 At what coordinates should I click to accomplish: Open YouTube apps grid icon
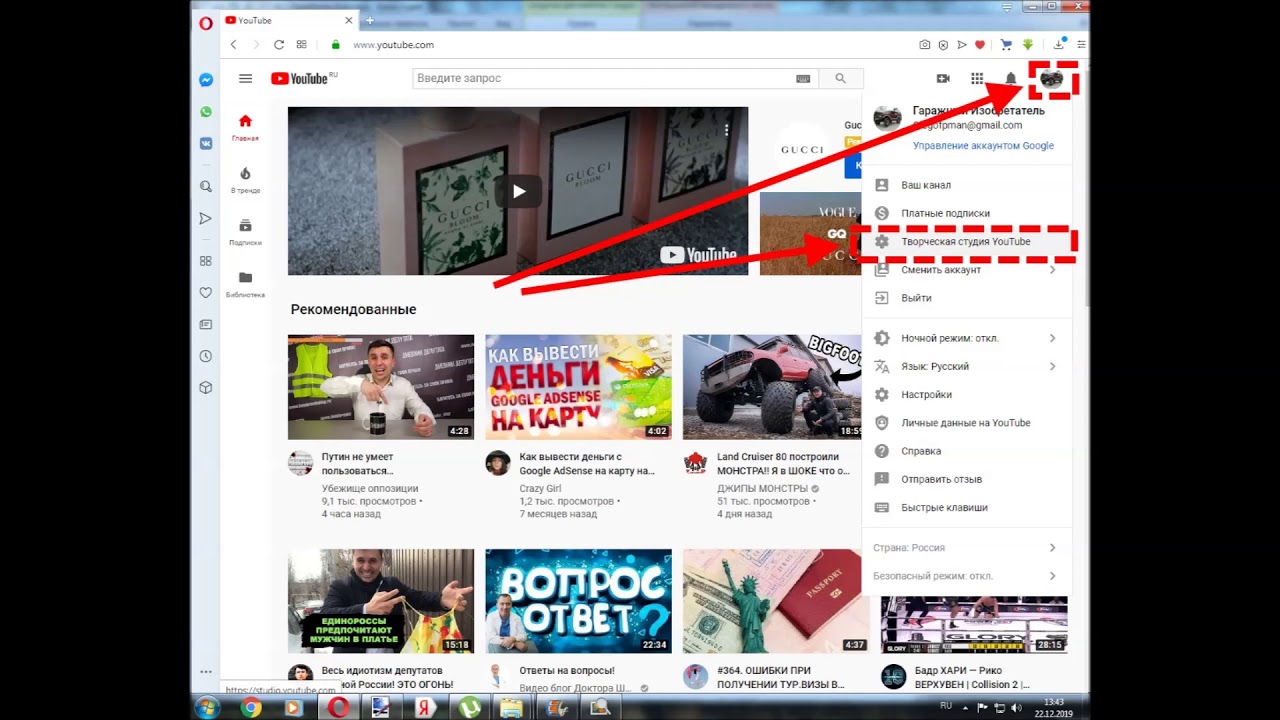coord(977,78)
